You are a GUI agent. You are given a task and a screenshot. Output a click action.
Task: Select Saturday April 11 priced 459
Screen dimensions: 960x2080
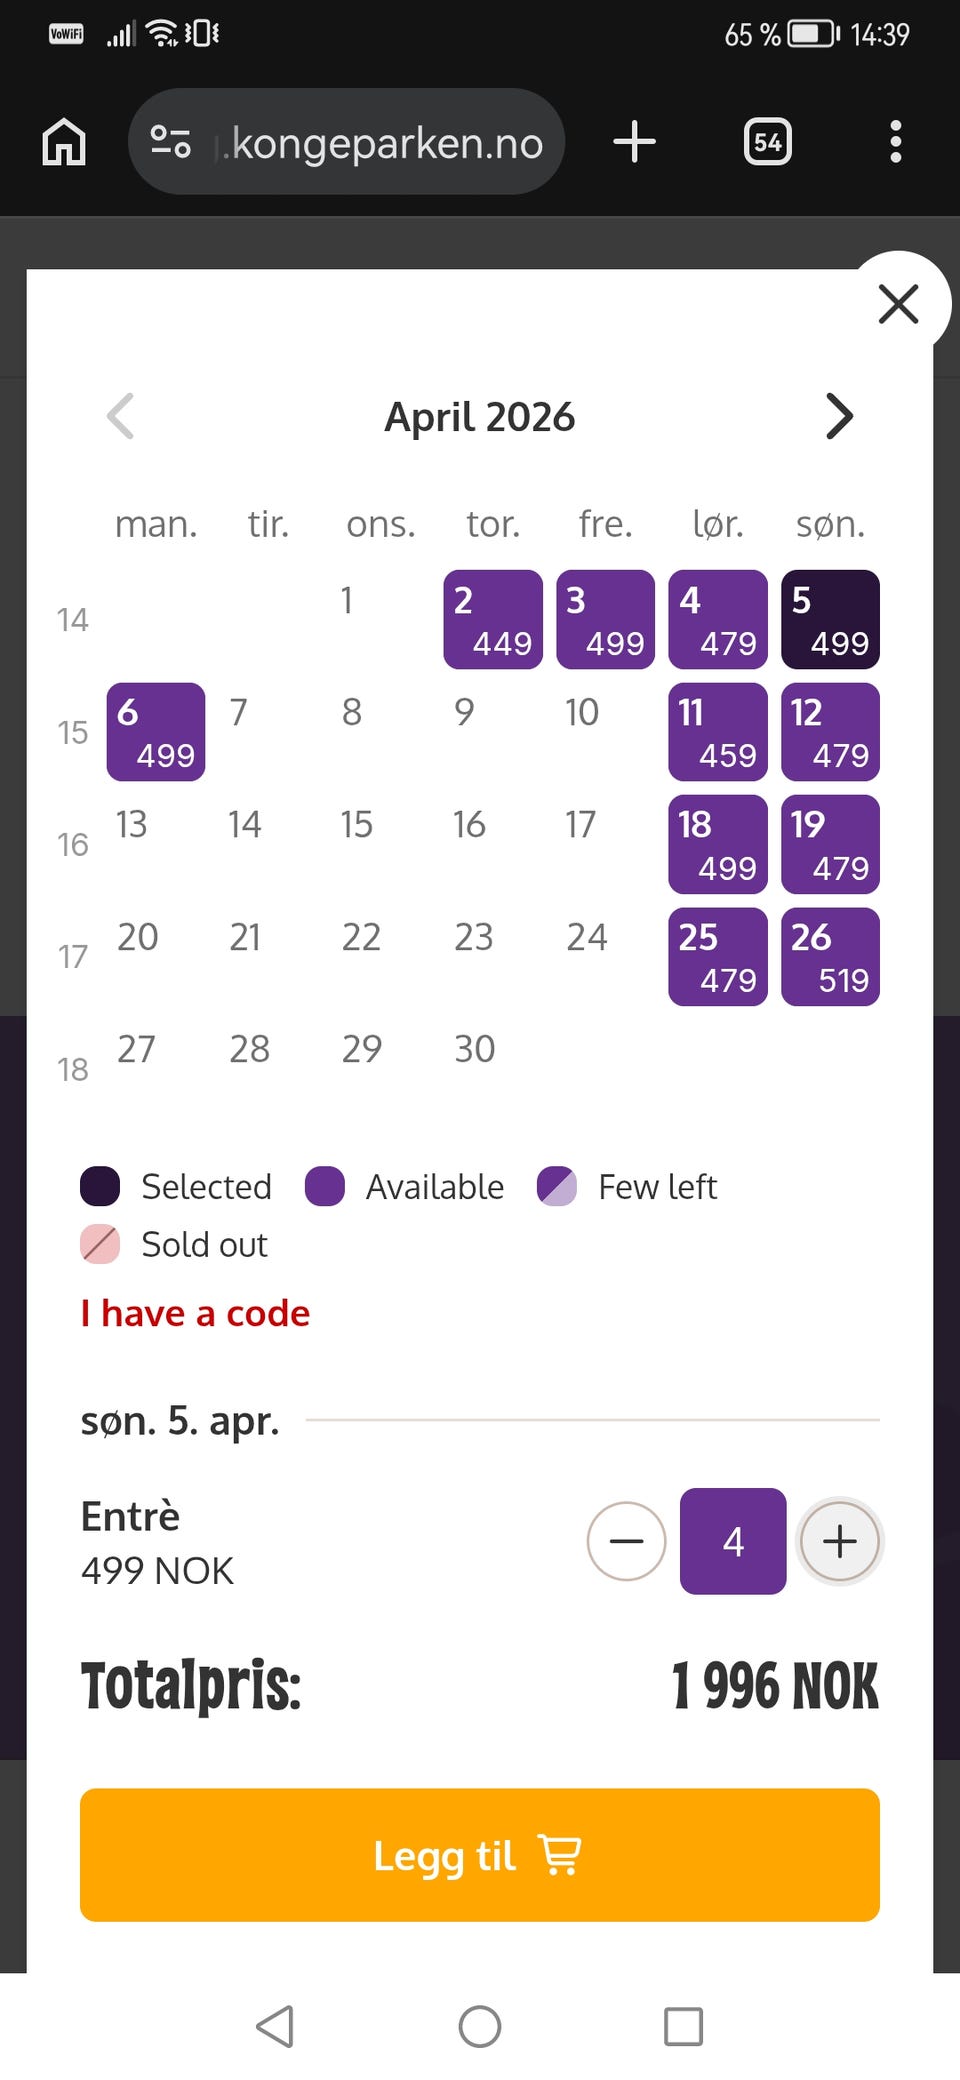click(x=718, y=732)
